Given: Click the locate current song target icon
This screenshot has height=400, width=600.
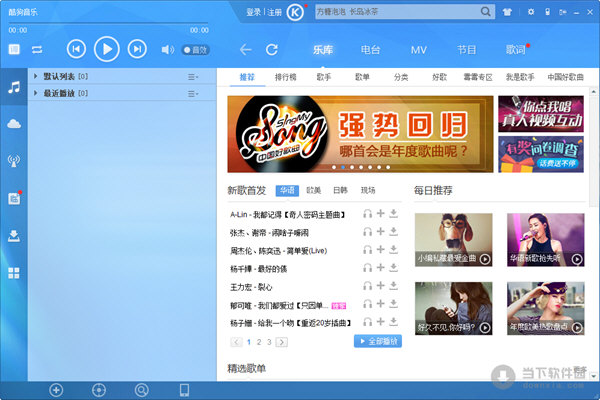Looking at the screenshot, I should point(99,390).
